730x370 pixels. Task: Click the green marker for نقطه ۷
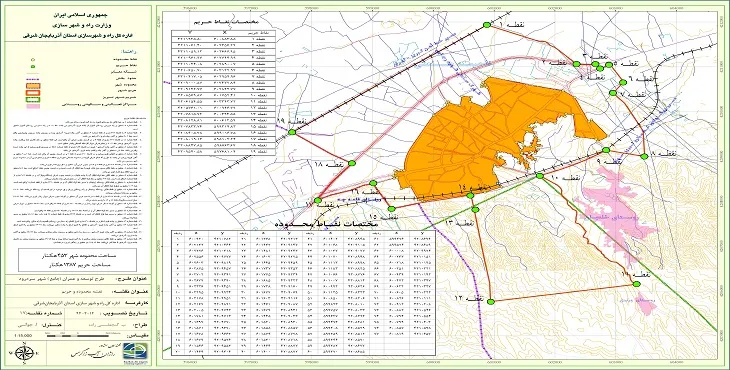point(613,93)
